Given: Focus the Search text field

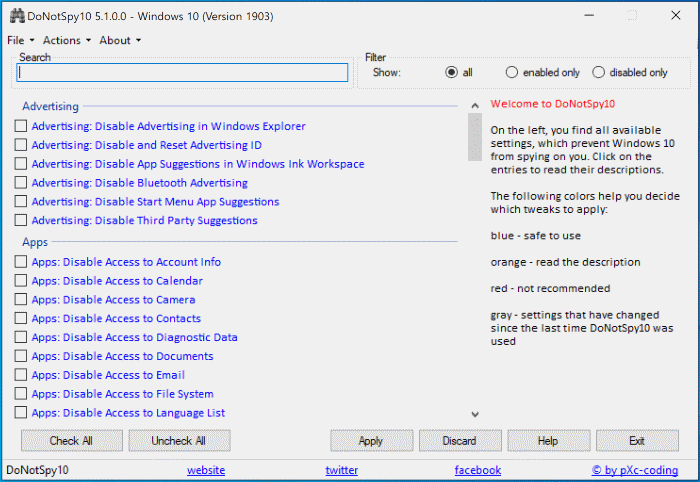Looking at the screenshot, I should pyautogui.click(x=182, y=72).
